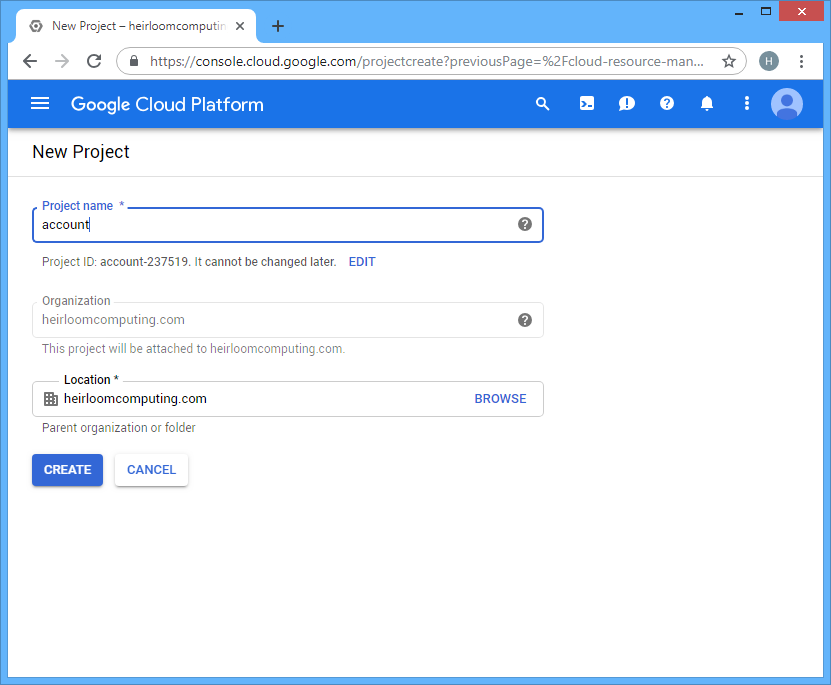Open the feedback exclamation bubble icon
The image size is (831, 685).
point(626,103)
